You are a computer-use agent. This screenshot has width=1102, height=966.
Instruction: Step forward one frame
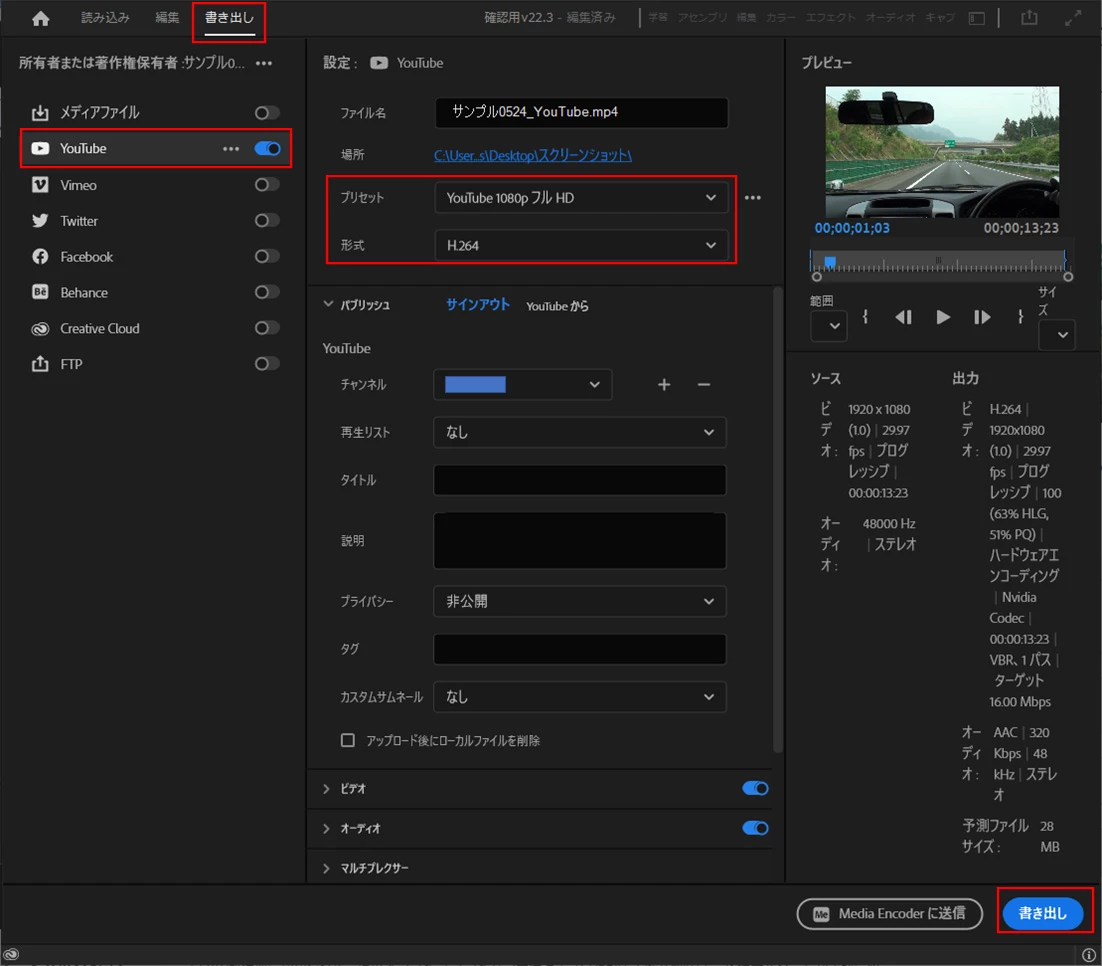click(982, 318)
